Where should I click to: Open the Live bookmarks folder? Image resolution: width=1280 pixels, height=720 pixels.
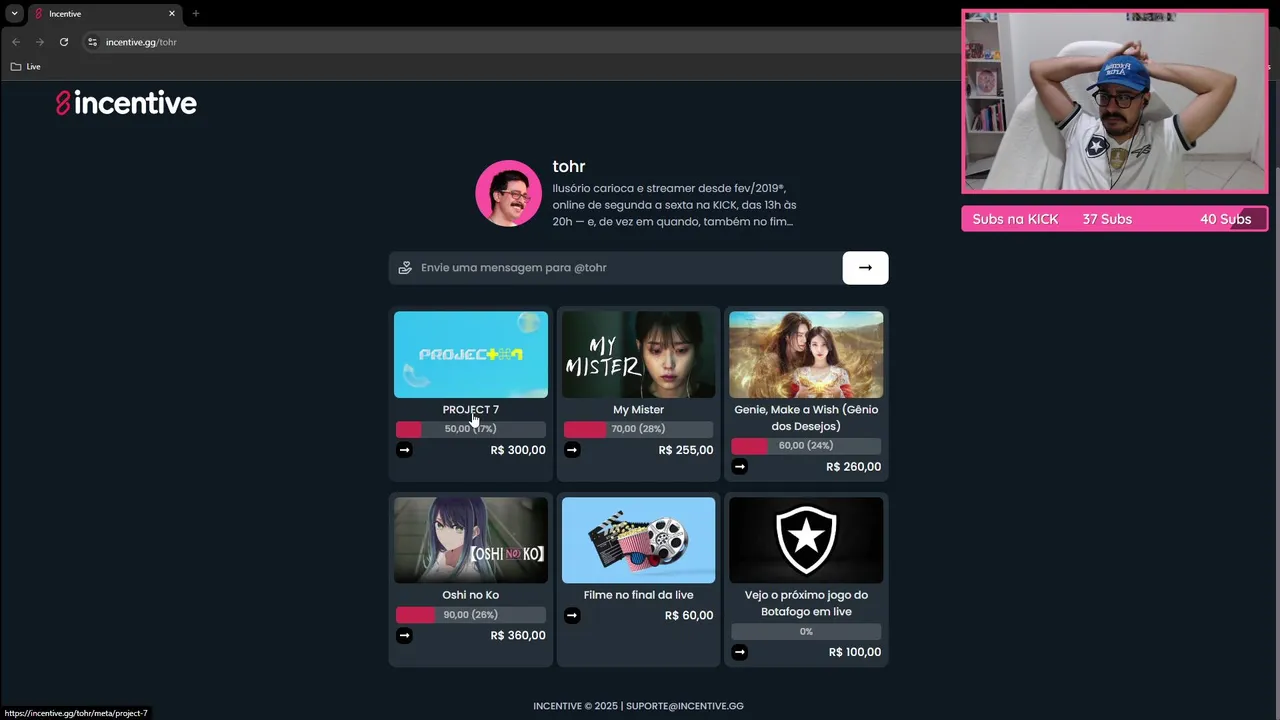coord(26,67)
